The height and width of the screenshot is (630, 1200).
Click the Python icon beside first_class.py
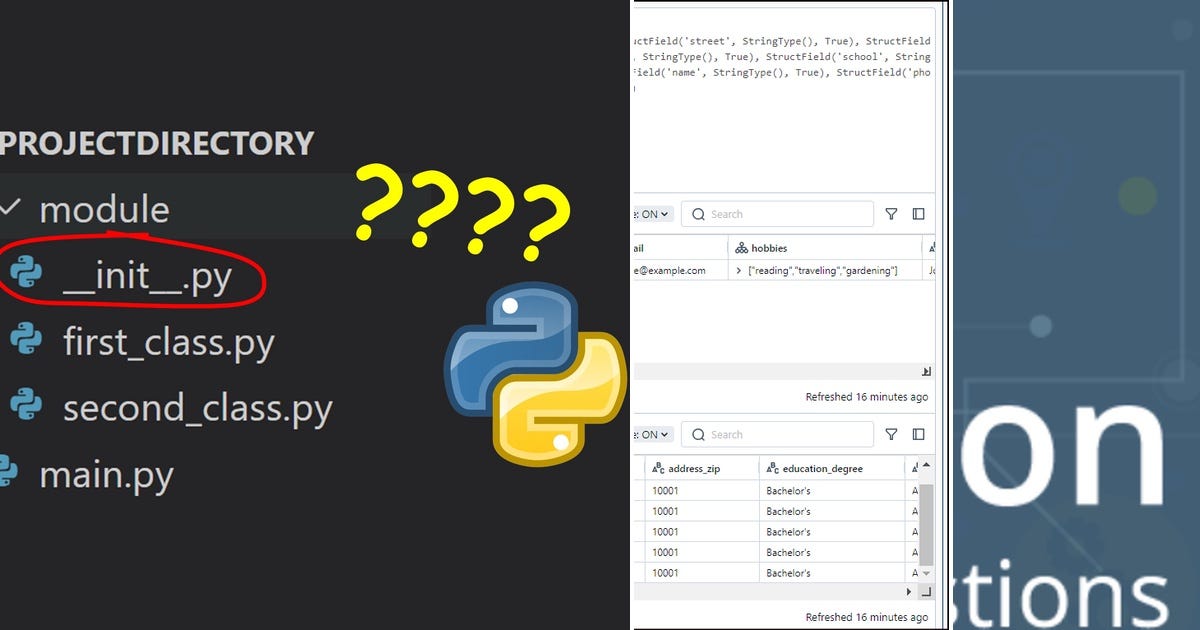pyautogui.click(x=25, y=340)
